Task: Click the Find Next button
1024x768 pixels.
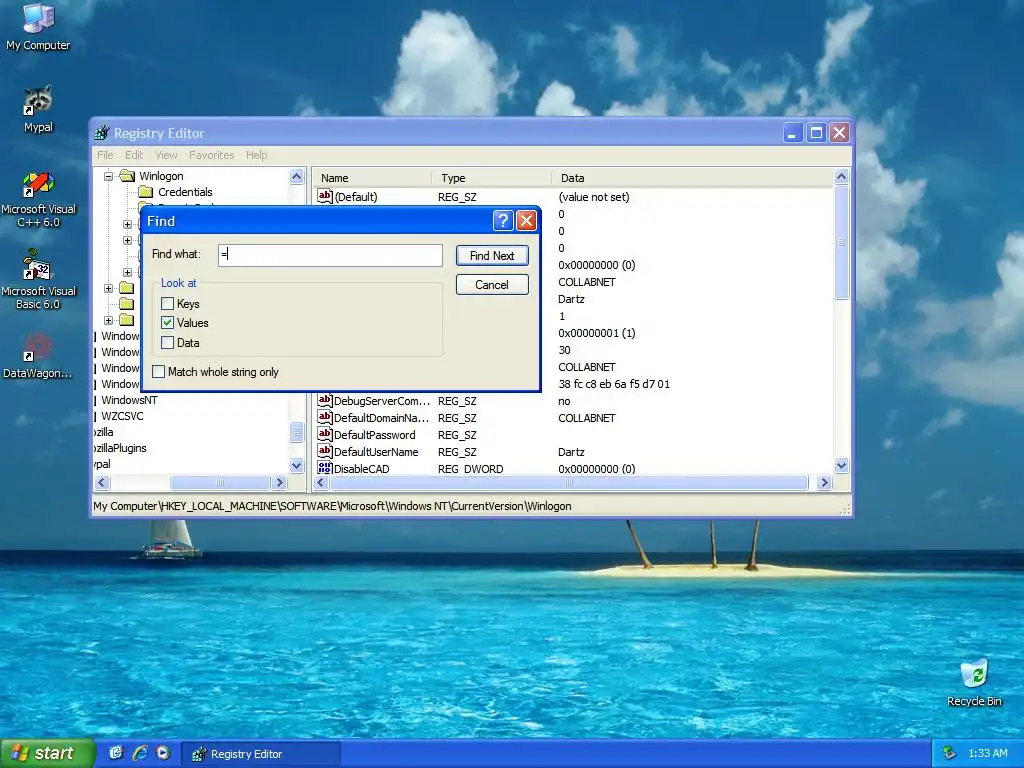Action: tap(492, 255)
